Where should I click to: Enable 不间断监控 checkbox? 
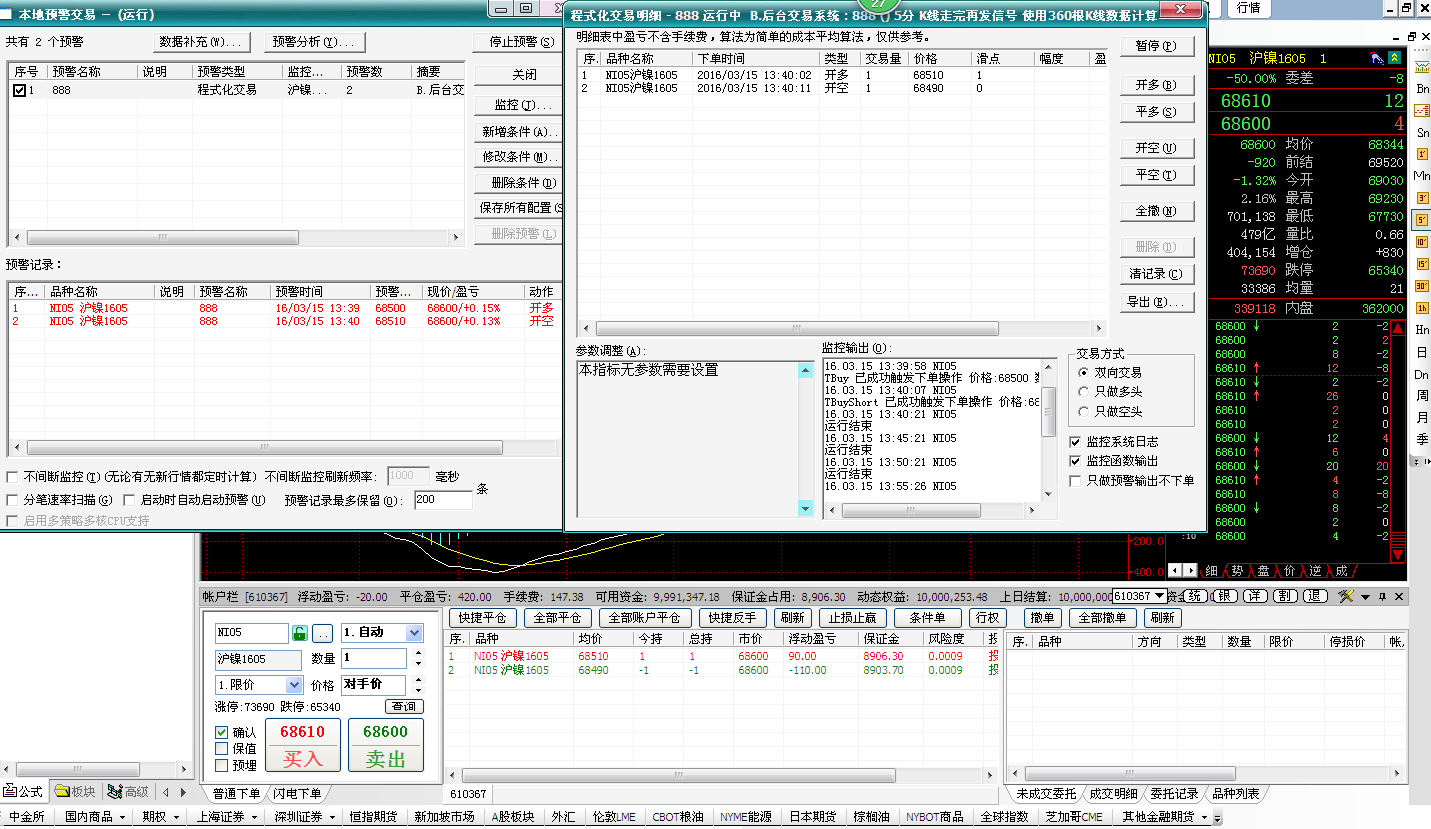pyautogui.click(x=12, y=477)
